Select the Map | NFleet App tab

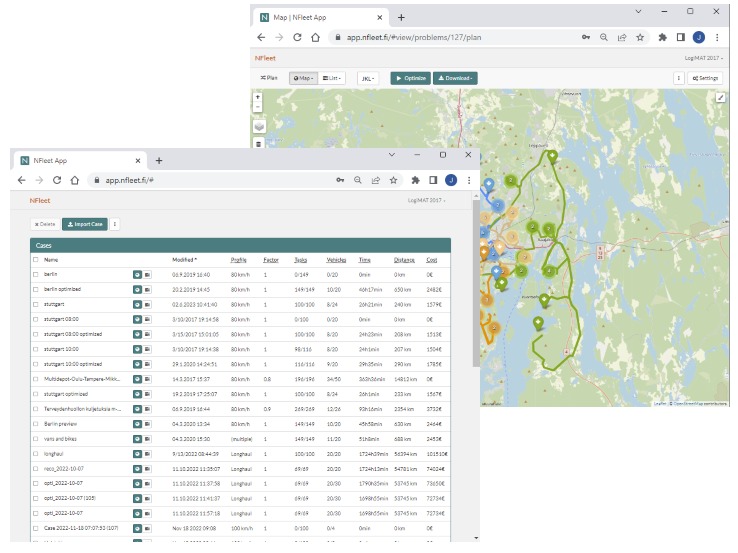click(320, 17)
